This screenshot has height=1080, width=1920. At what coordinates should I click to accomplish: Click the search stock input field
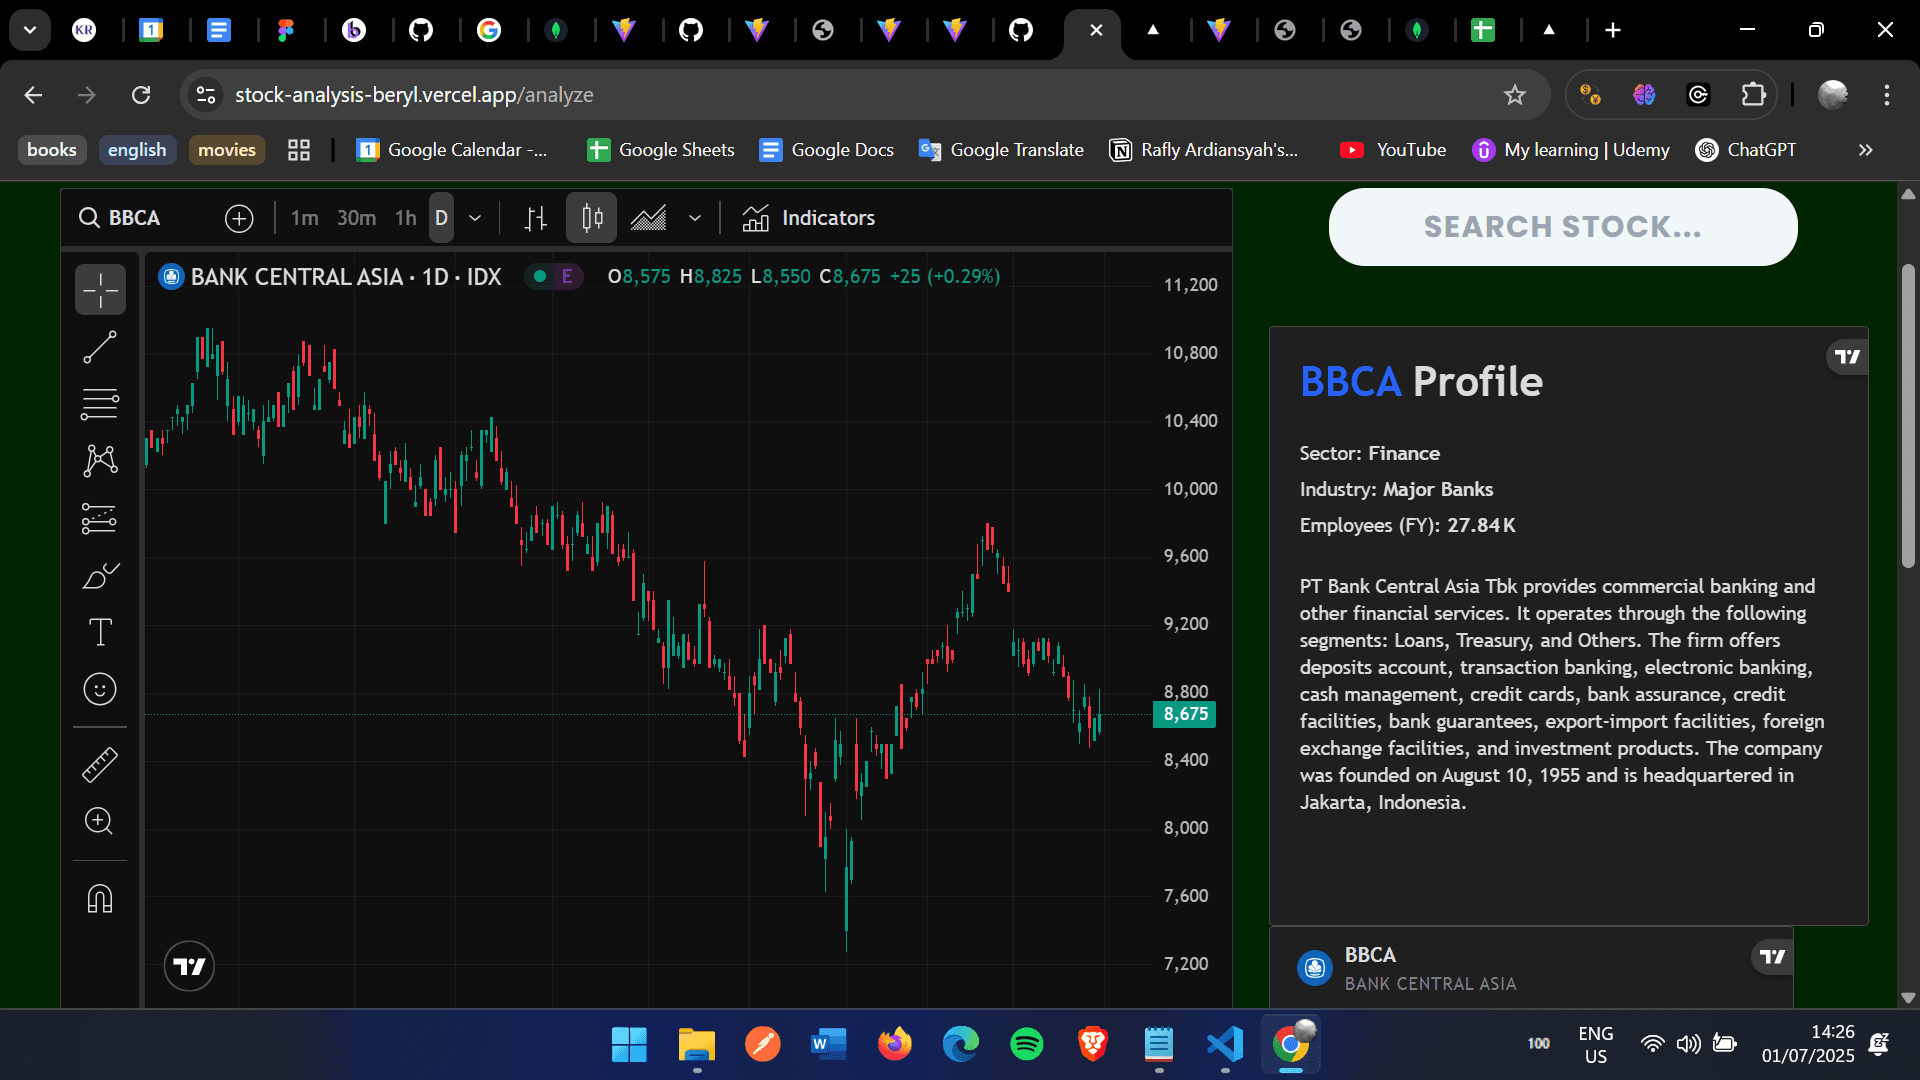(1562, 227)
